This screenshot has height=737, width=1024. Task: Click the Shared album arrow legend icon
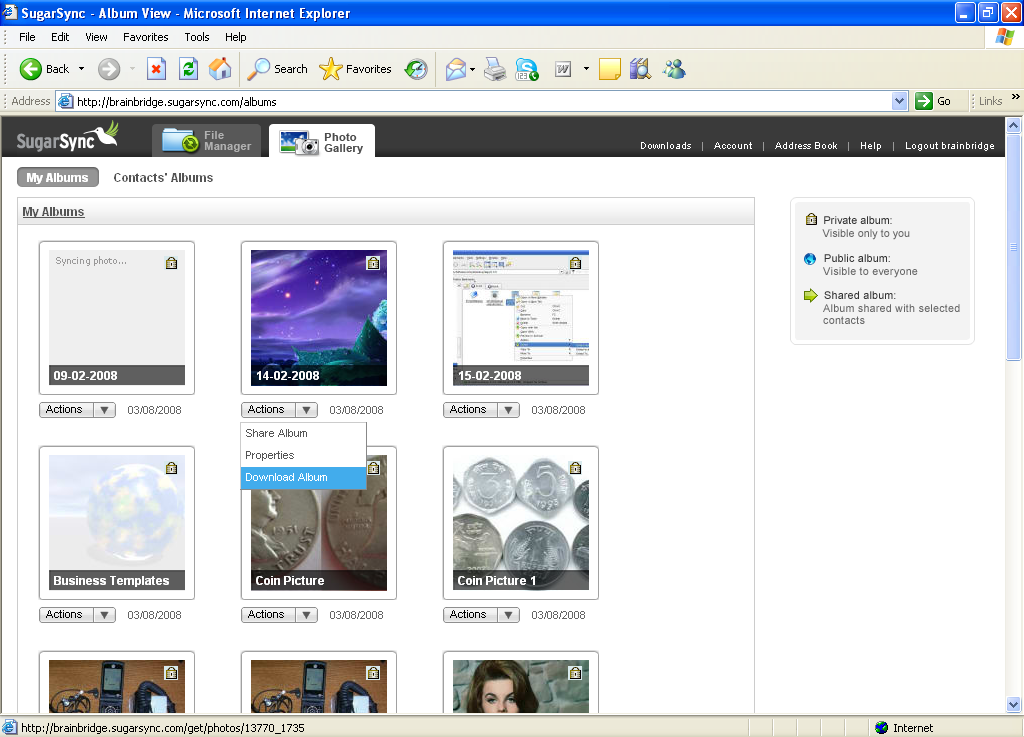tap(810, 295)
